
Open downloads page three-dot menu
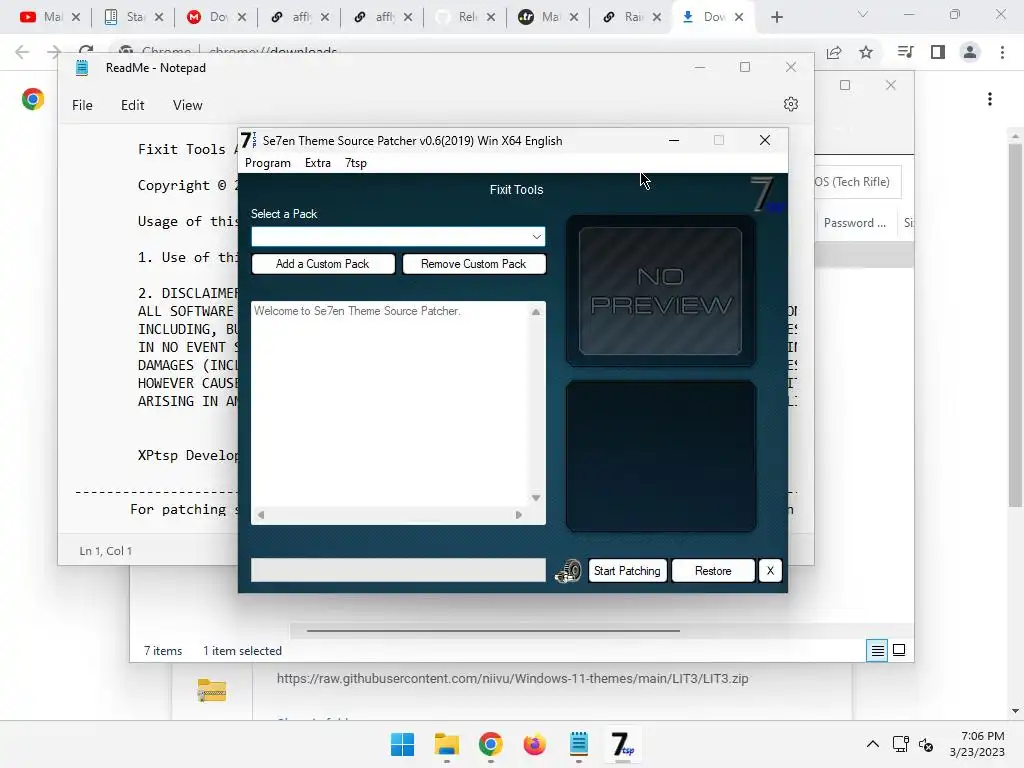990,99
